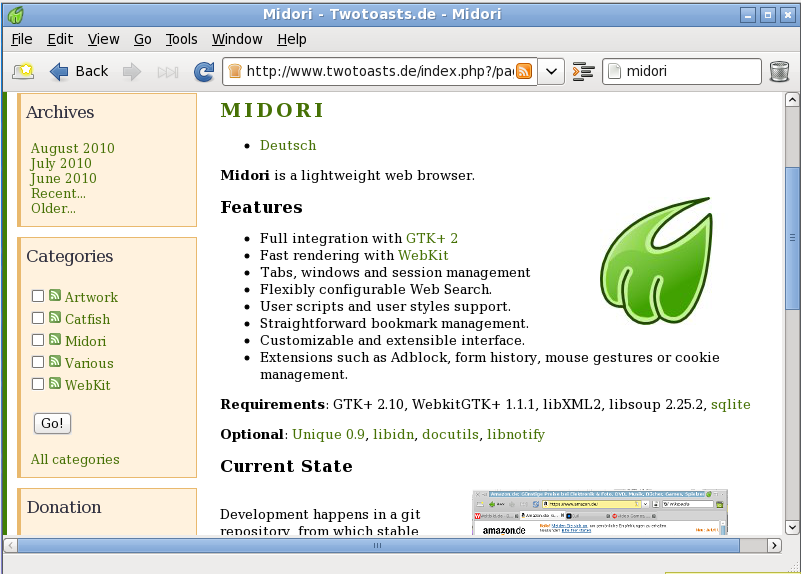This screenshot has width=801, height=574.
Task: Click the RSS feed icon in address bar
Action: pyautogui.click(x=524, y=71)
